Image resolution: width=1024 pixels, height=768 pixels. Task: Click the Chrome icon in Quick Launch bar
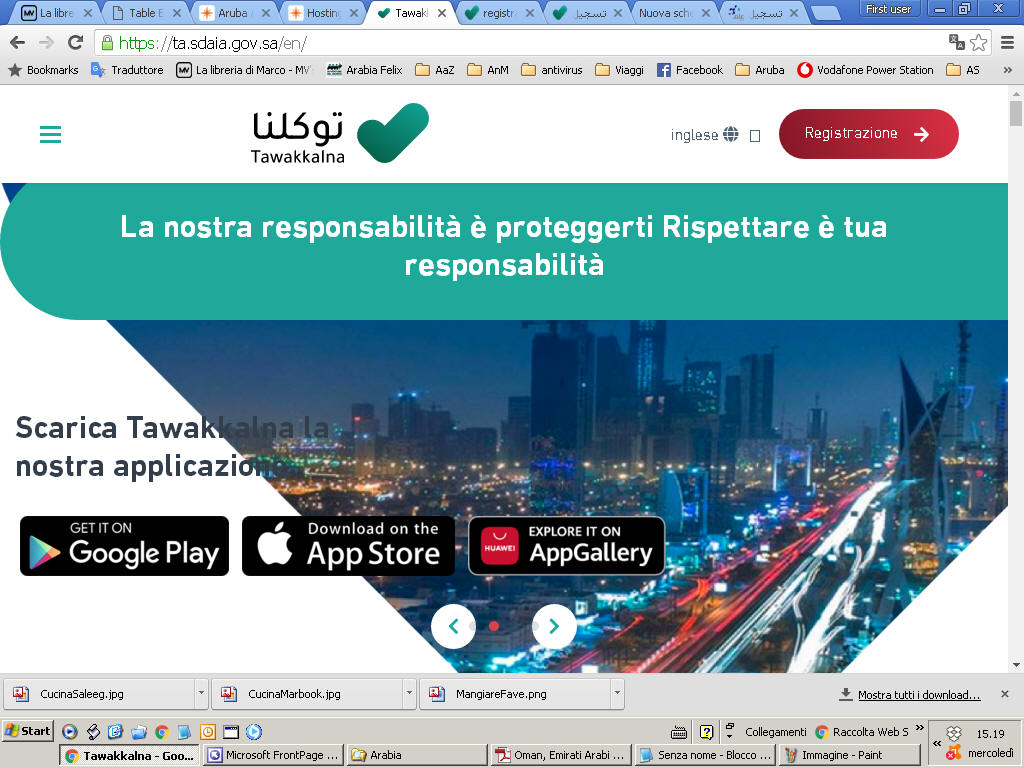pyautogui.click(x=161, y=732)
